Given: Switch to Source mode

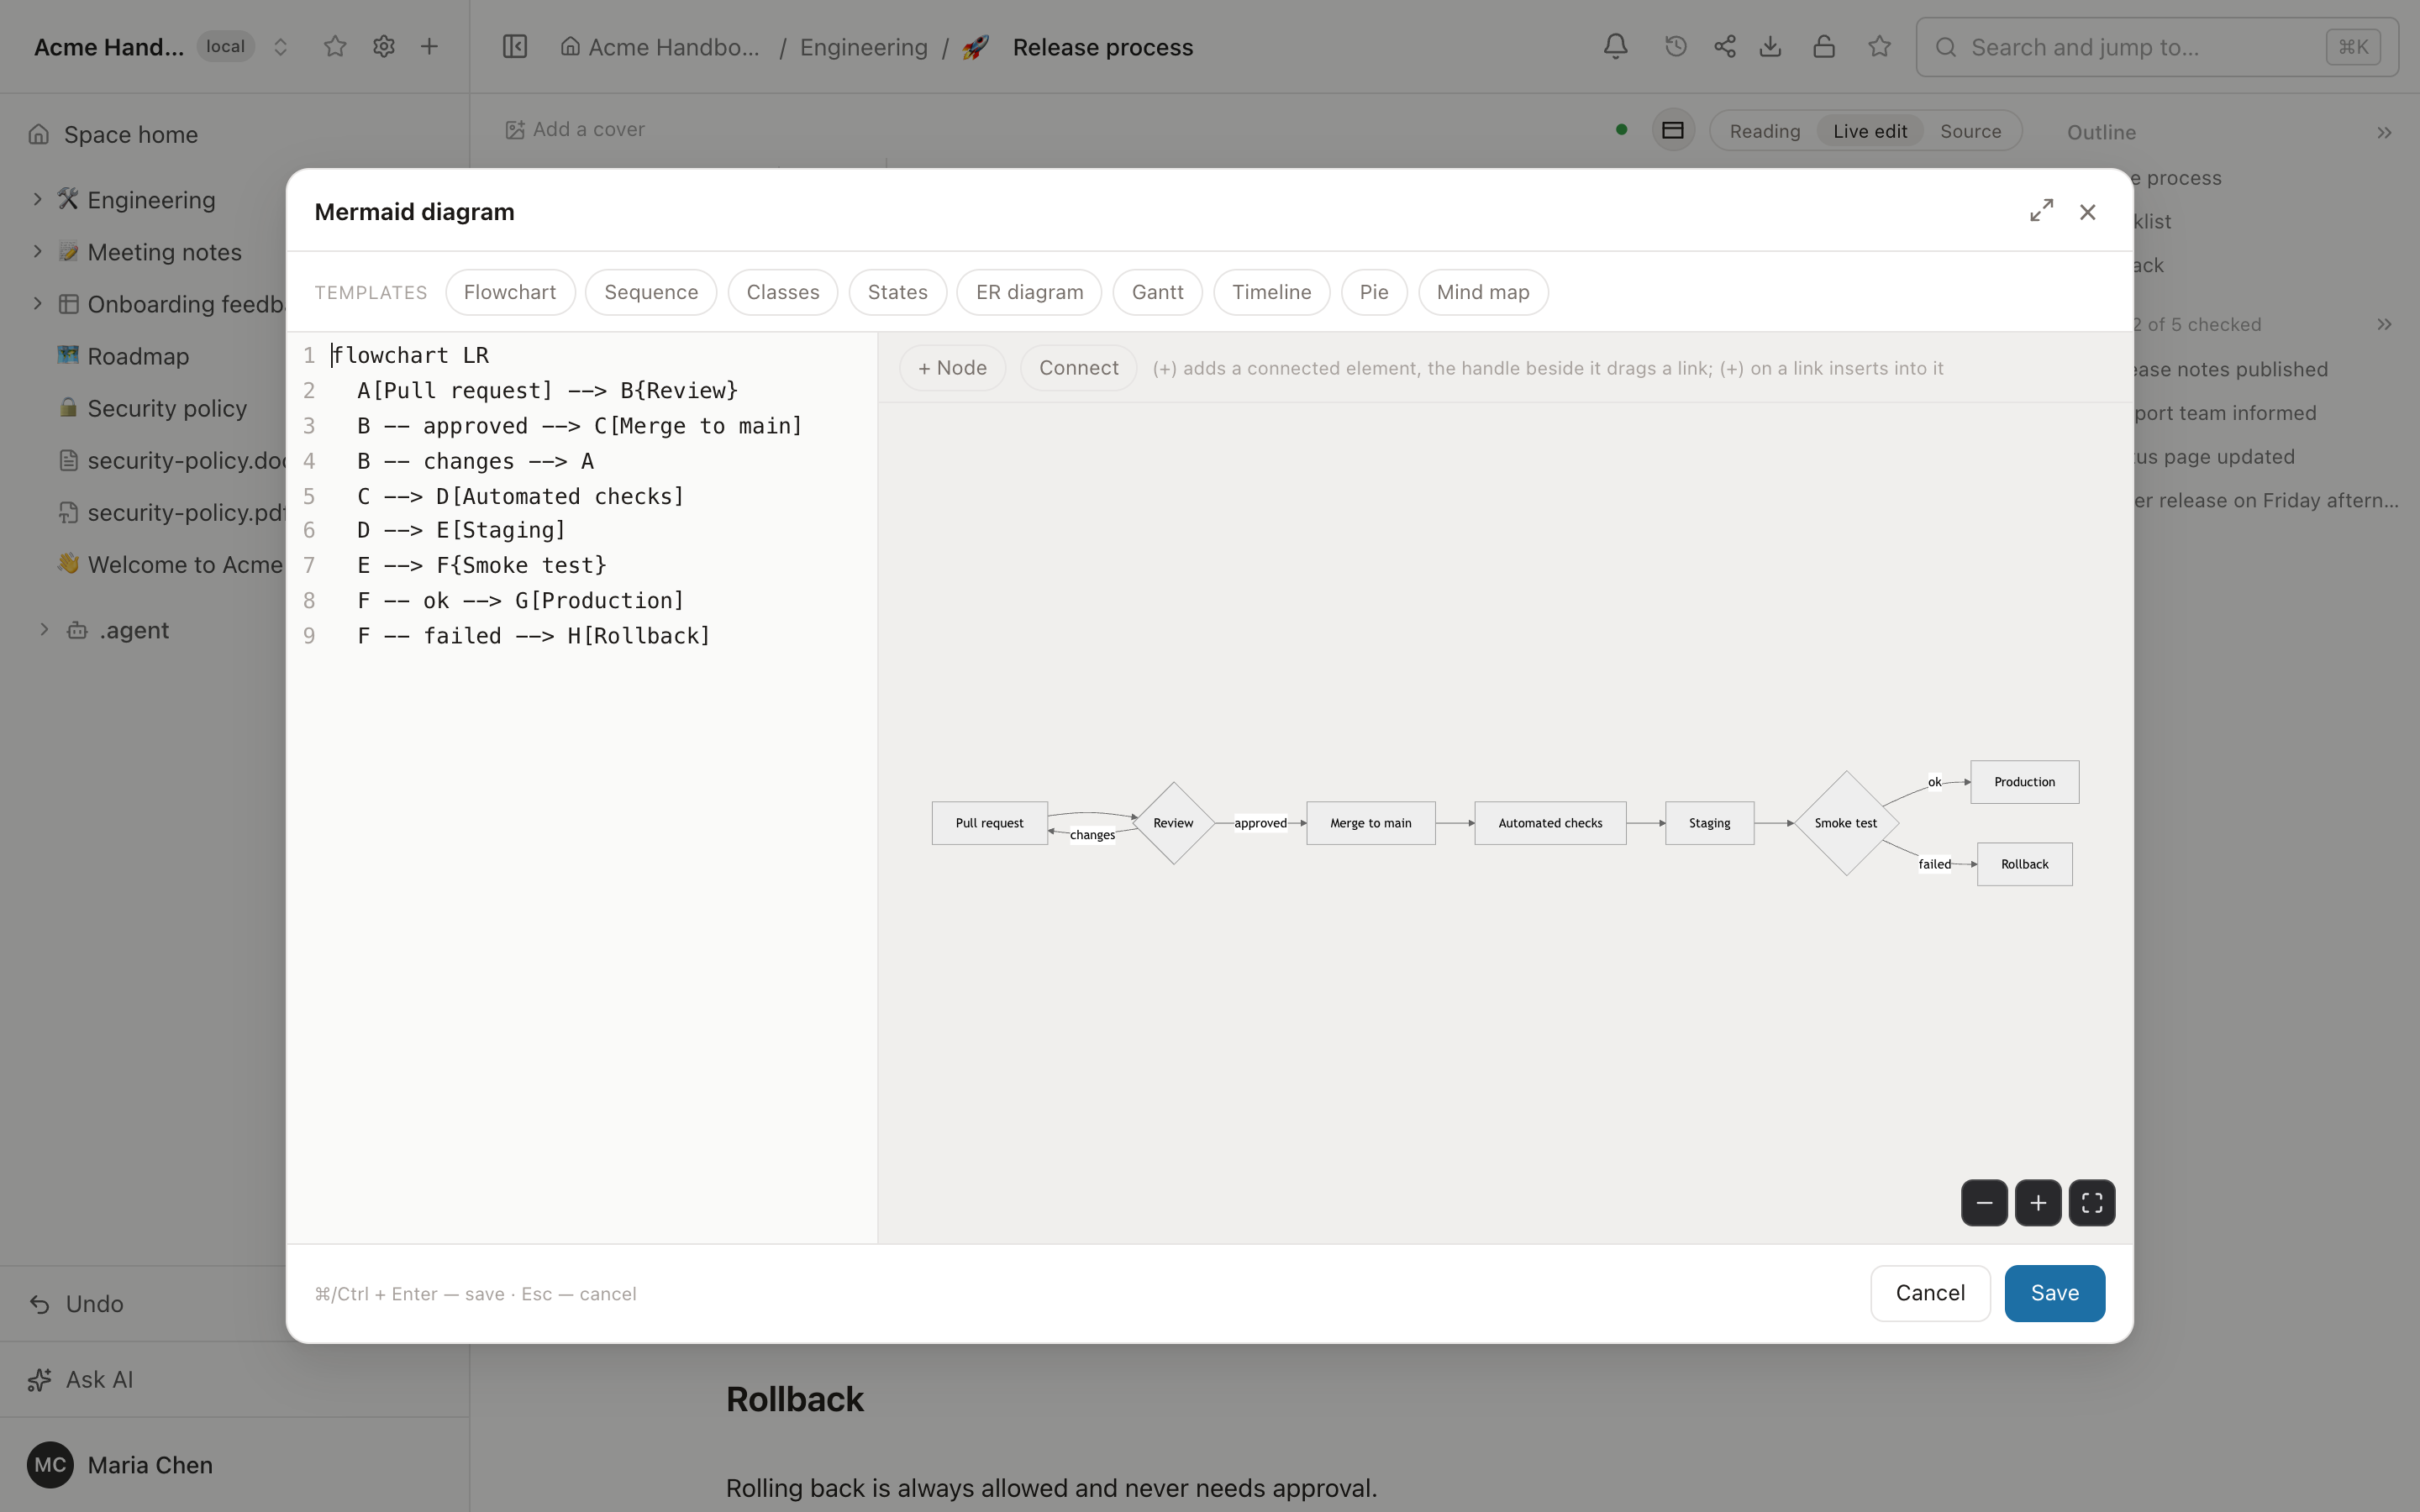Looking at the screenshot, I should [1971, 131].
